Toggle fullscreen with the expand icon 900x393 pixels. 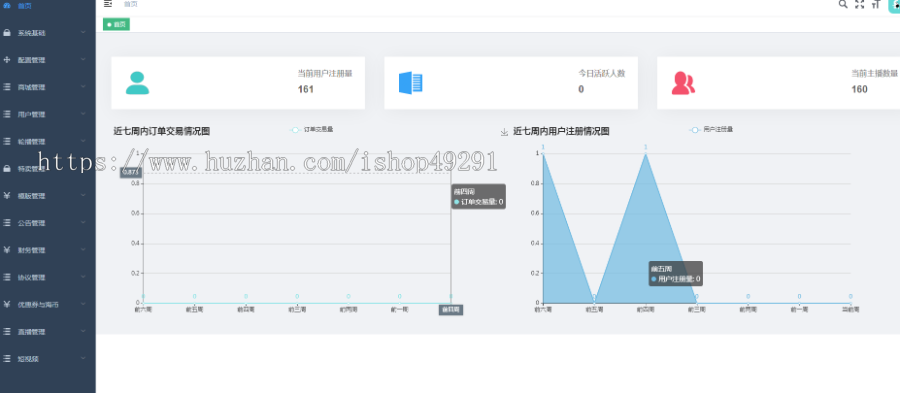pyautogui.click(x=859, y=4)
